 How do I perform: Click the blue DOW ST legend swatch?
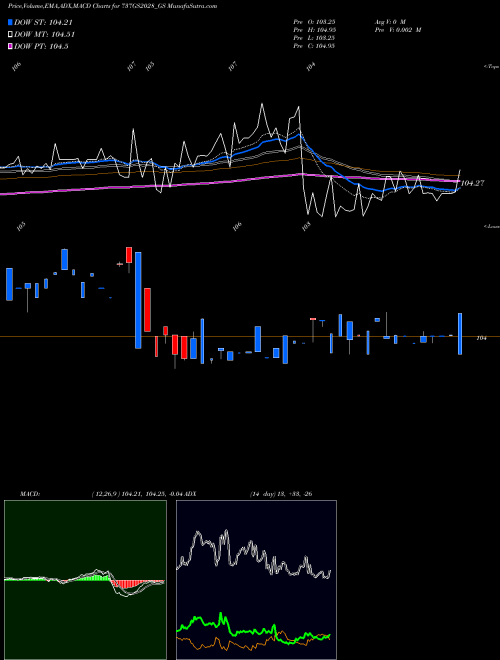tap(11, 22)
